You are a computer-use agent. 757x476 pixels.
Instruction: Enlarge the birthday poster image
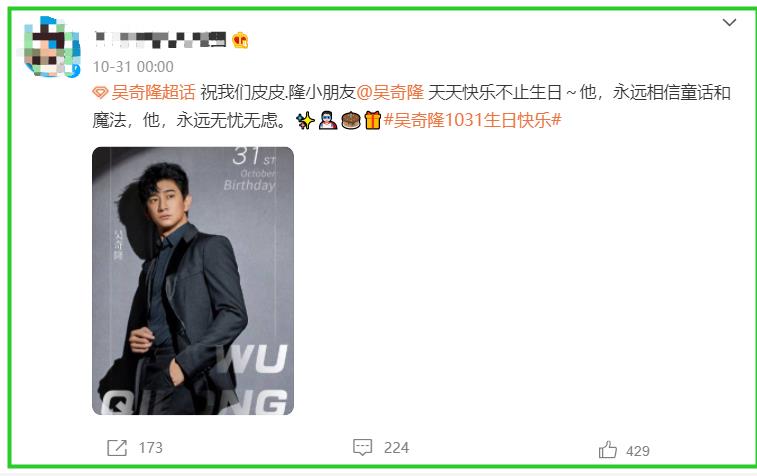(193, 280)
